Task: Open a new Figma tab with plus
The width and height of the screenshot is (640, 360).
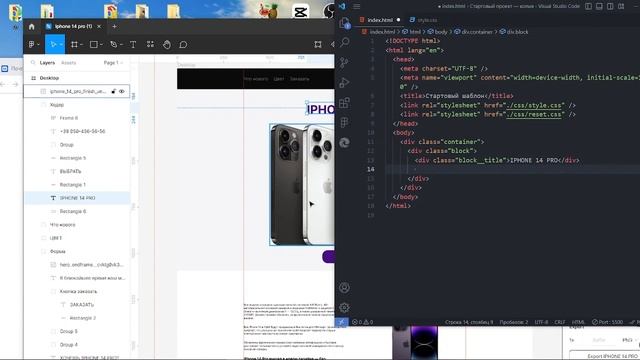Action: tap(114, 27)
